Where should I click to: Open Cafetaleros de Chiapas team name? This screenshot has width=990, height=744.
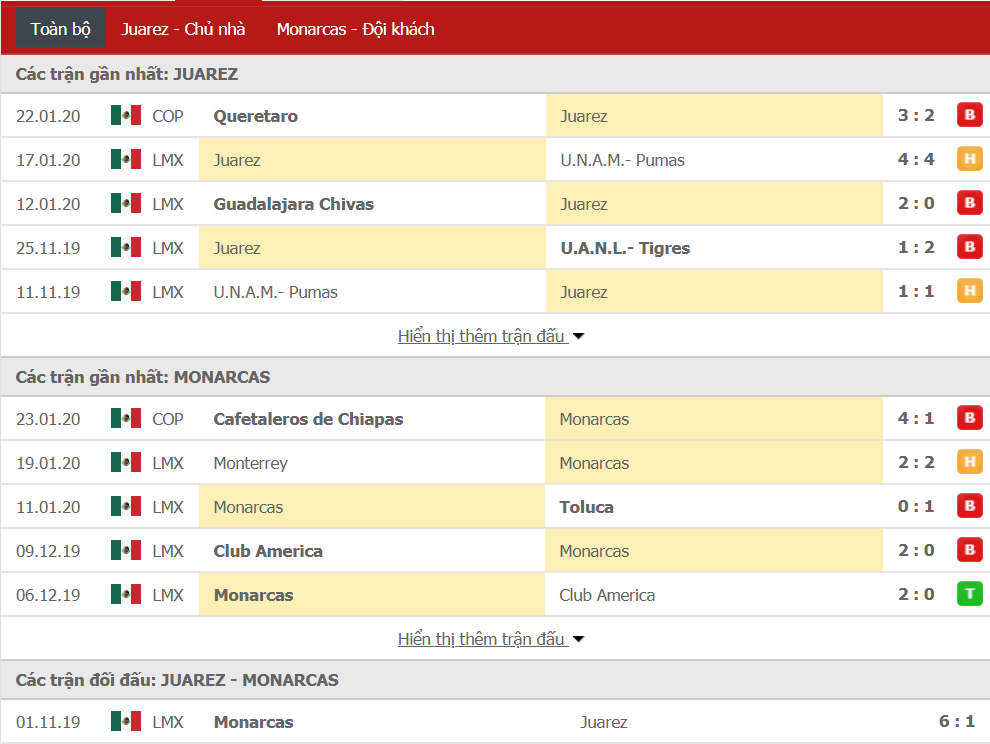pos(308,419)
